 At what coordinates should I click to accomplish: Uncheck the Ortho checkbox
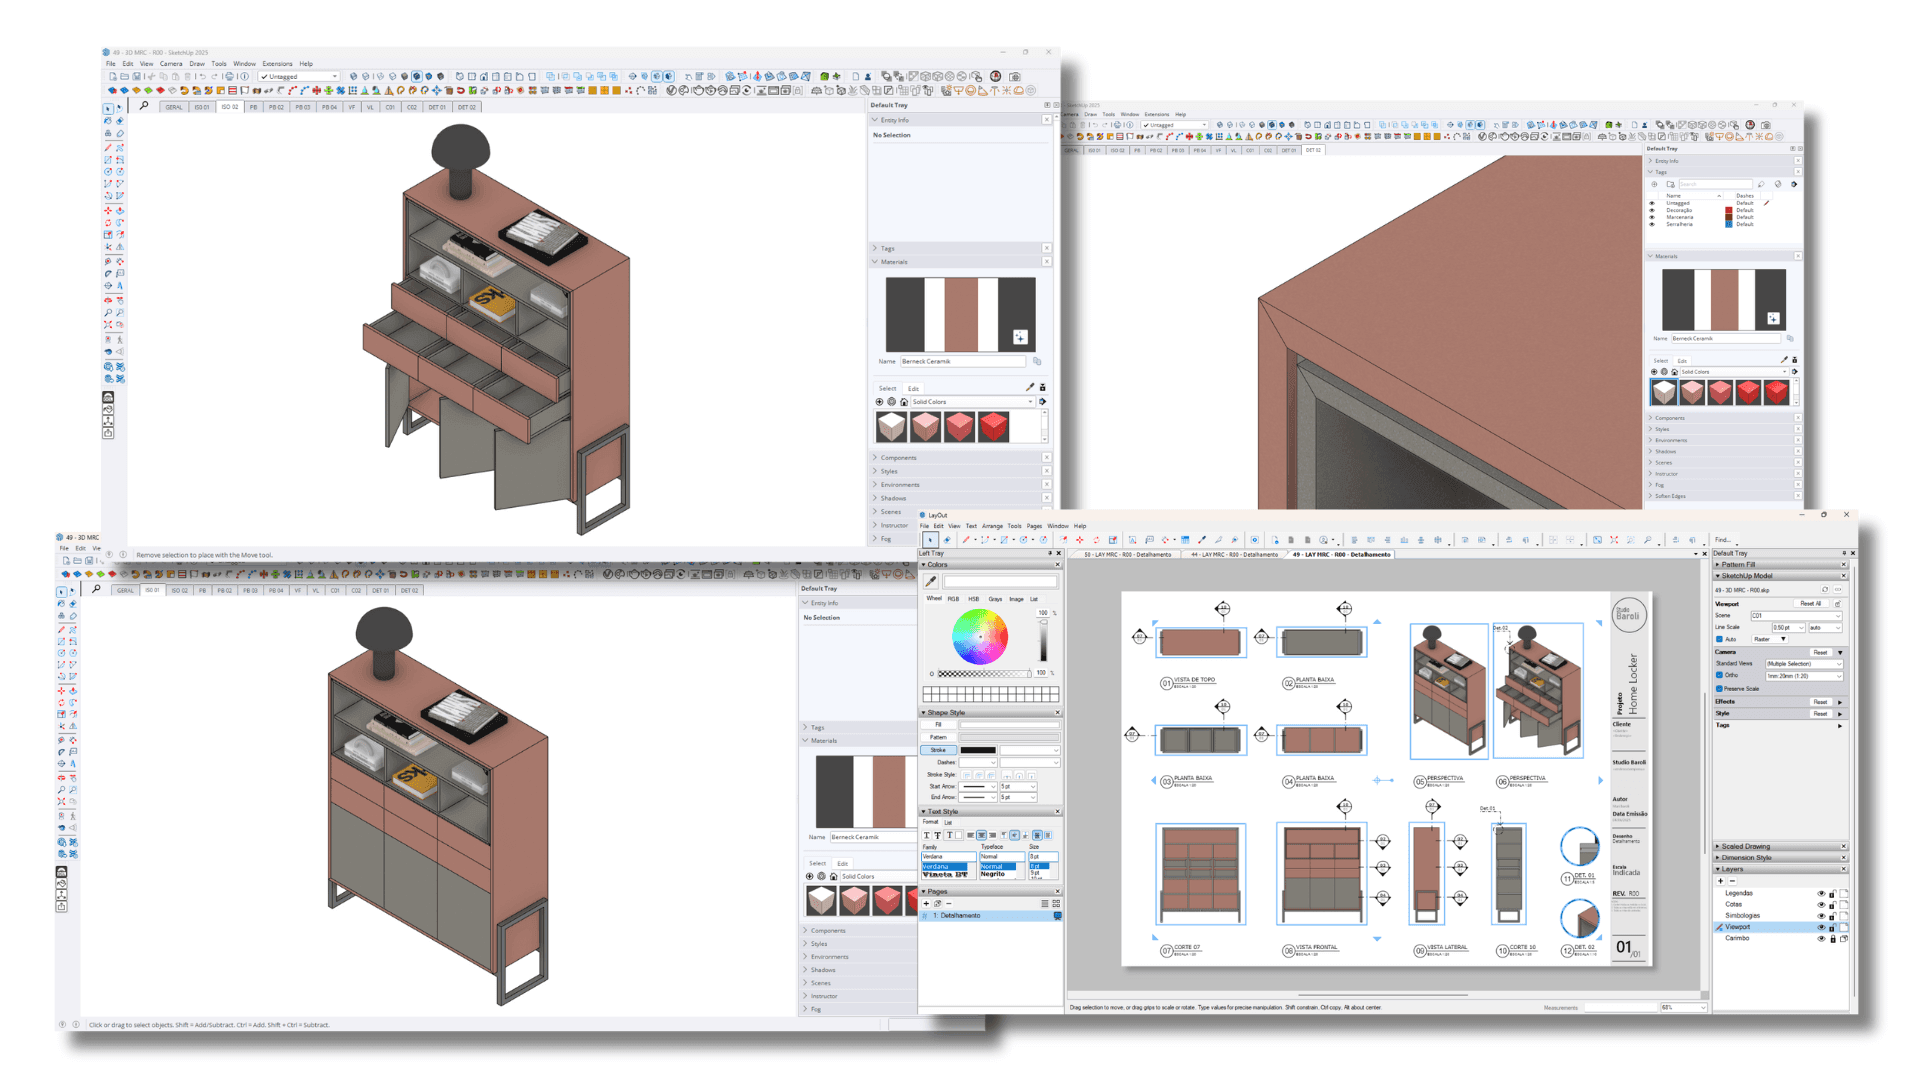1720,675
